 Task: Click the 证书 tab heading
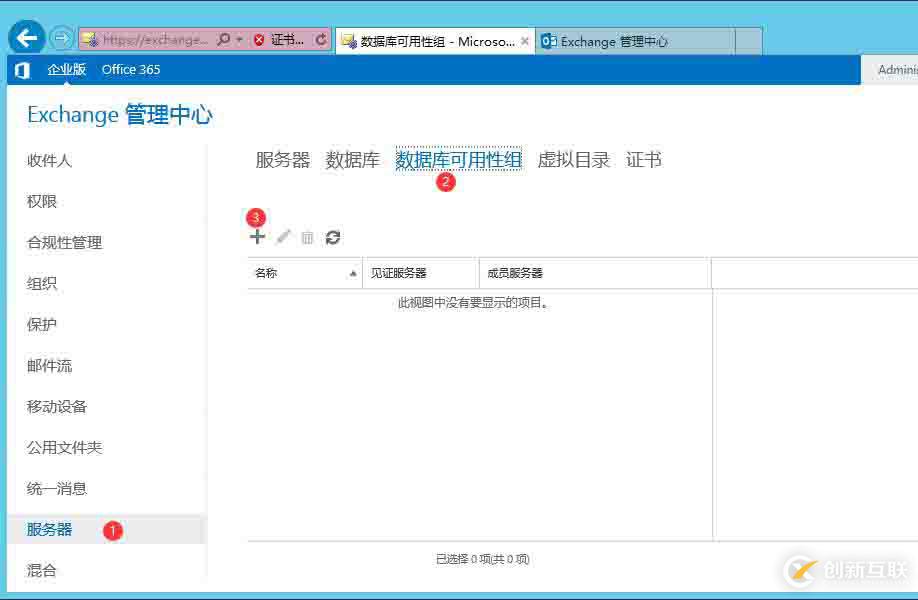[644, 158]
